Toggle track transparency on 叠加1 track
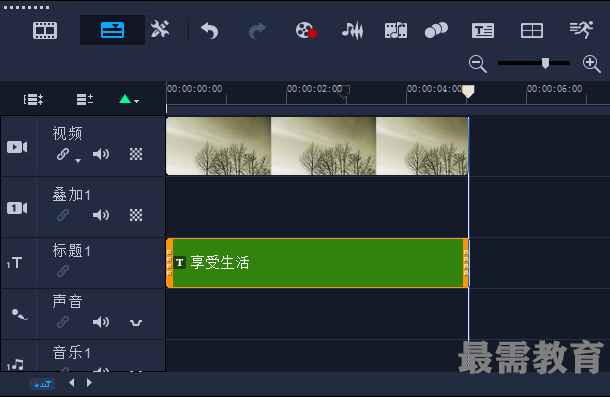Screen dimensions: 610x397 coord(136,215)
